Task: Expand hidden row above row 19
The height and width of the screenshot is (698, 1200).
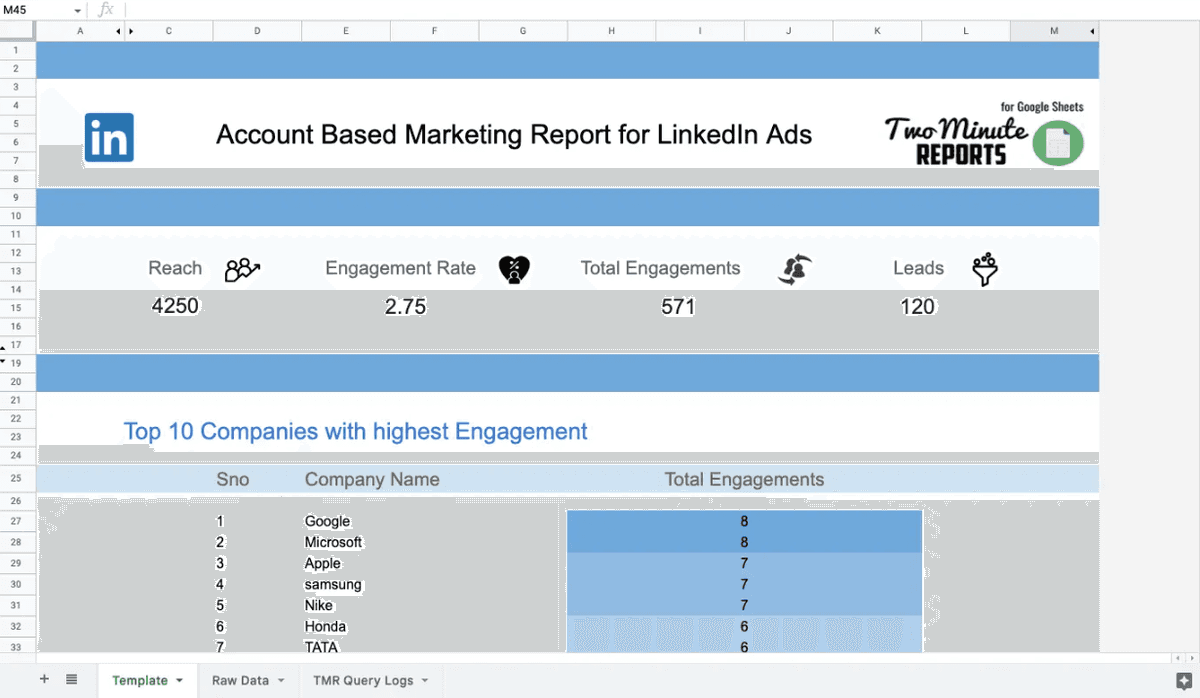Action: tap(3, 360)
